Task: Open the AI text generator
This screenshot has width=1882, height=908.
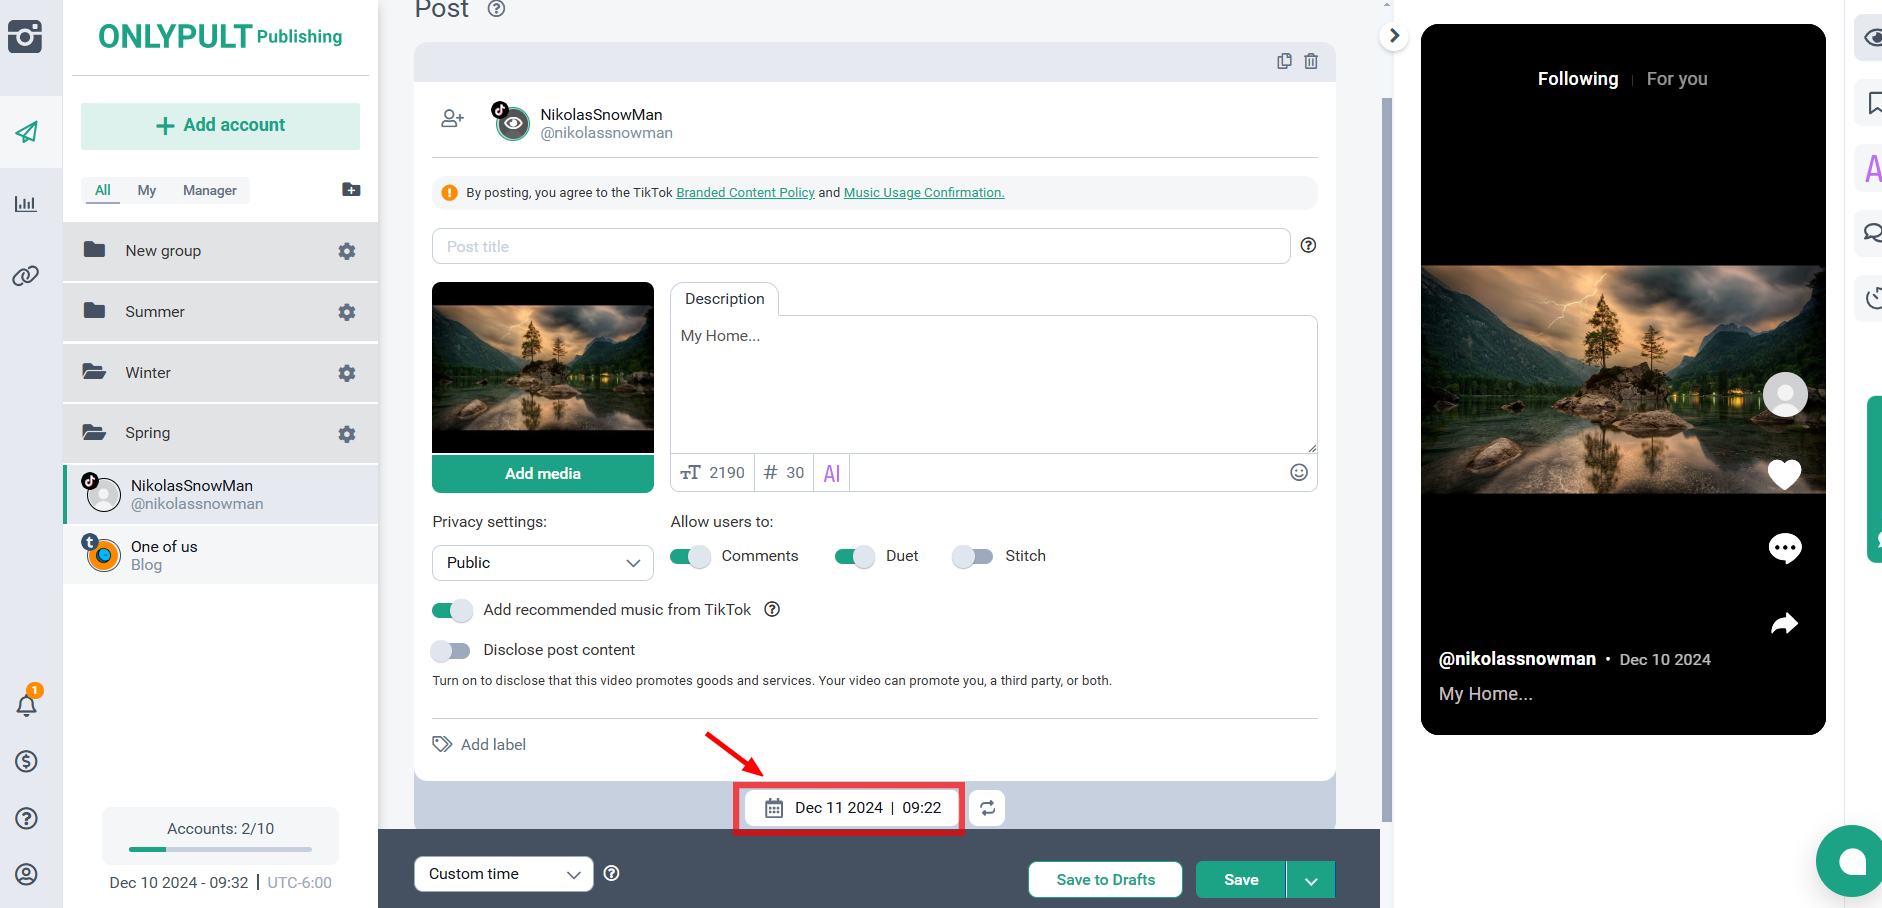Action: tap(831, 473)
